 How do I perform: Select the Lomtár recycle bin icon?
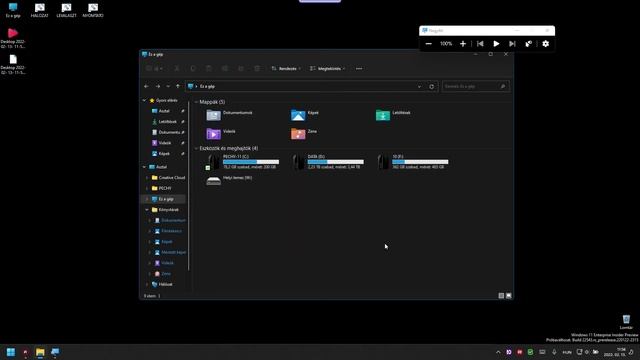[x=626, y=322]
